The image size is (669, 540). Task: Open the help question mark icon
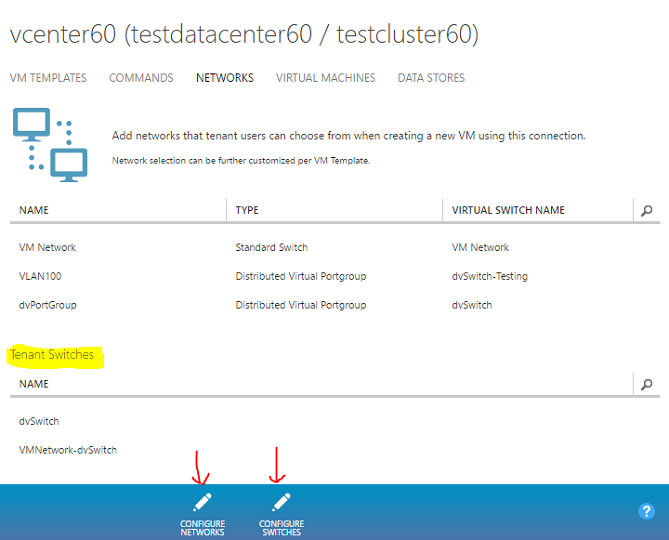pyautogui.click(x=646, y=511)
